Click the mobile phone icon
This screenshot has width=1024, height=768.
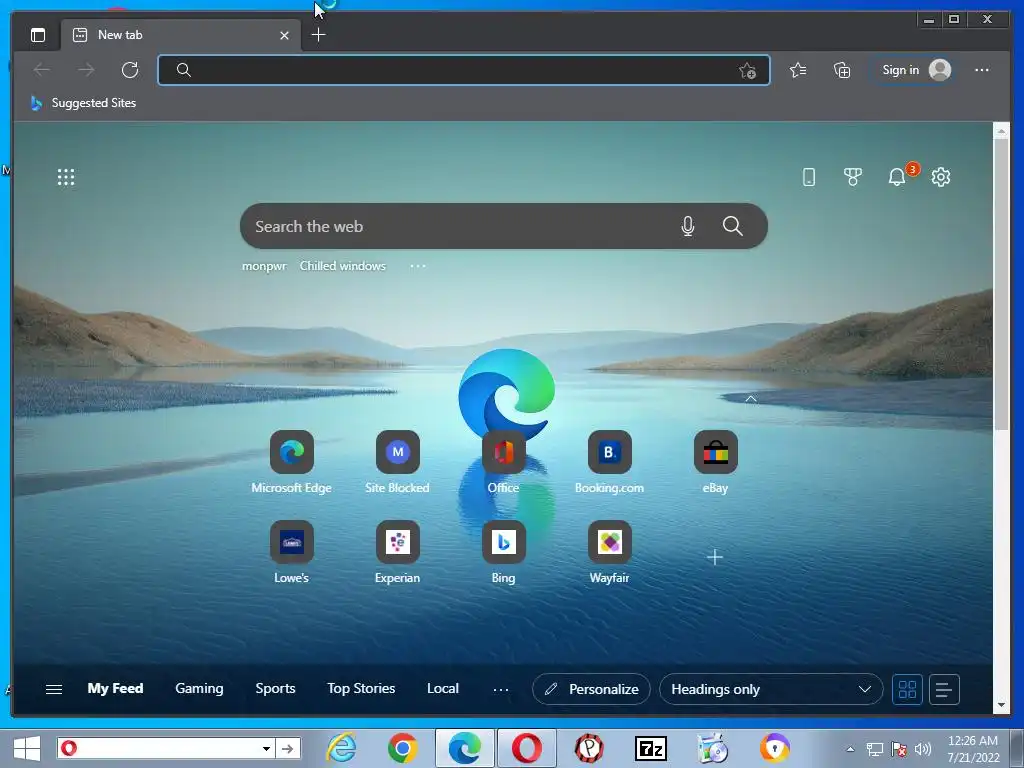(808, 177)
